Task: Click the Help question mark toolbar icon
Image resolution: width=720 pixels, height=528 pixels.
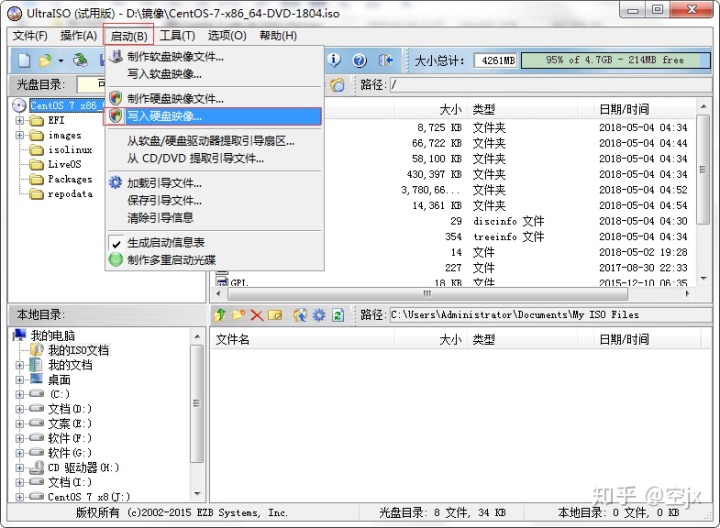Action: [x=360, y=60]
